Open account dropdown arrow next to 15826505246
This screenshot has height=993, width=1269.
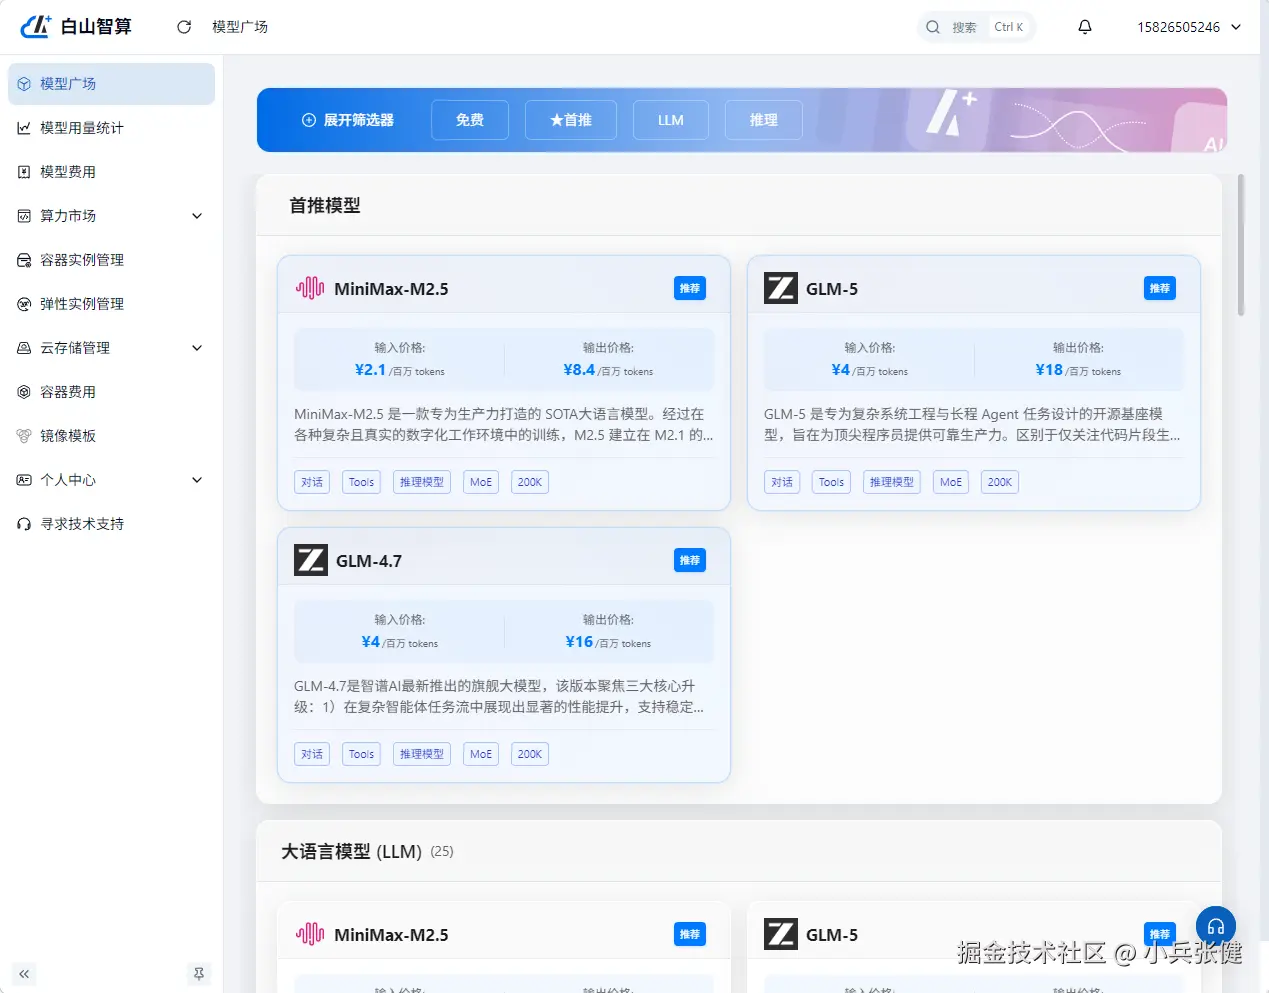click(1236, 27)
